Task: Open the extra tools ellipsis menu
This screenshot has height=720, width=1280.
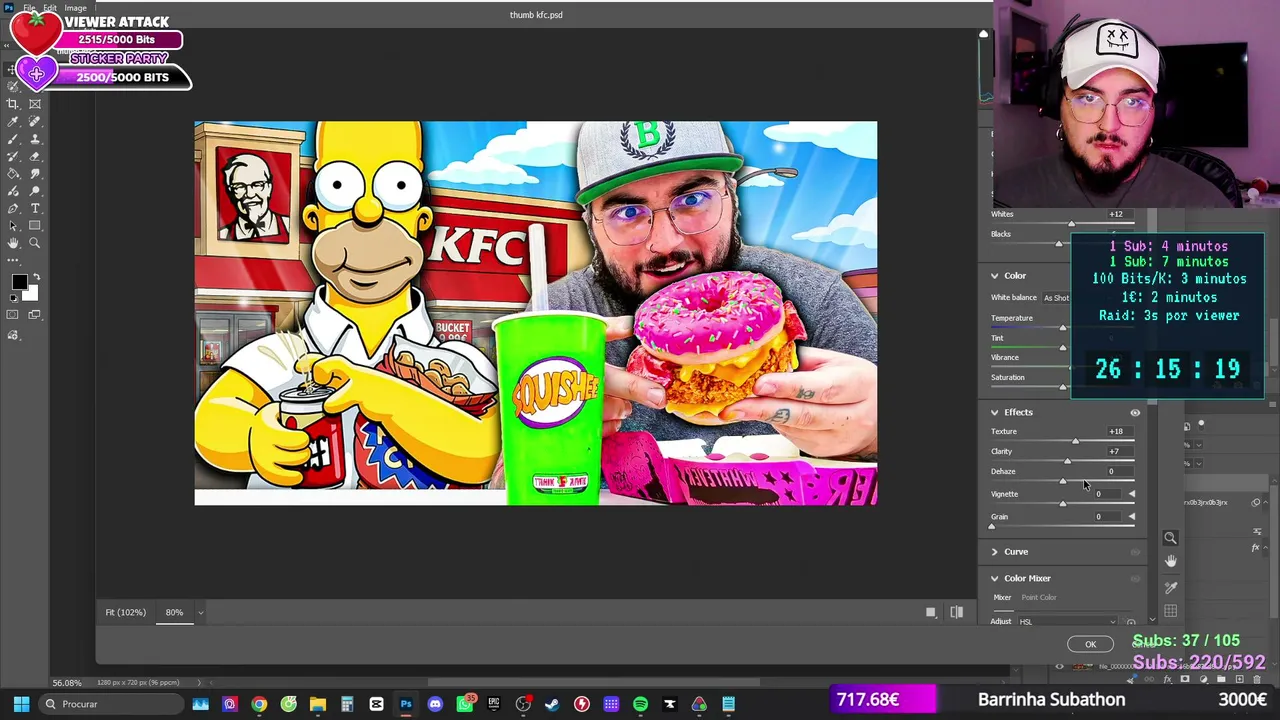Action: point(13,260)
